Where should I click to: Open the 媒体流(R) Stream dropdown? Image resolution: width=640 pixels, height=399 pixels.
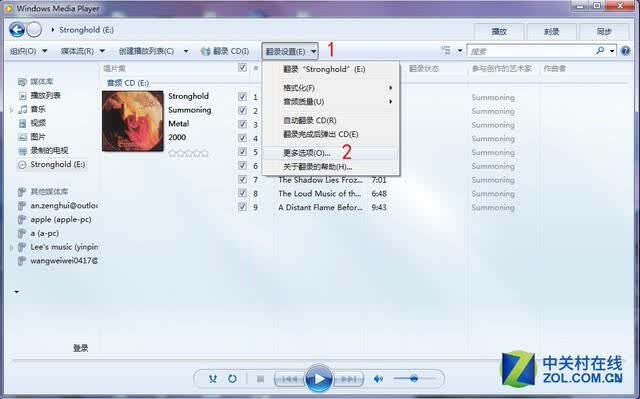[x=82, y=51]
